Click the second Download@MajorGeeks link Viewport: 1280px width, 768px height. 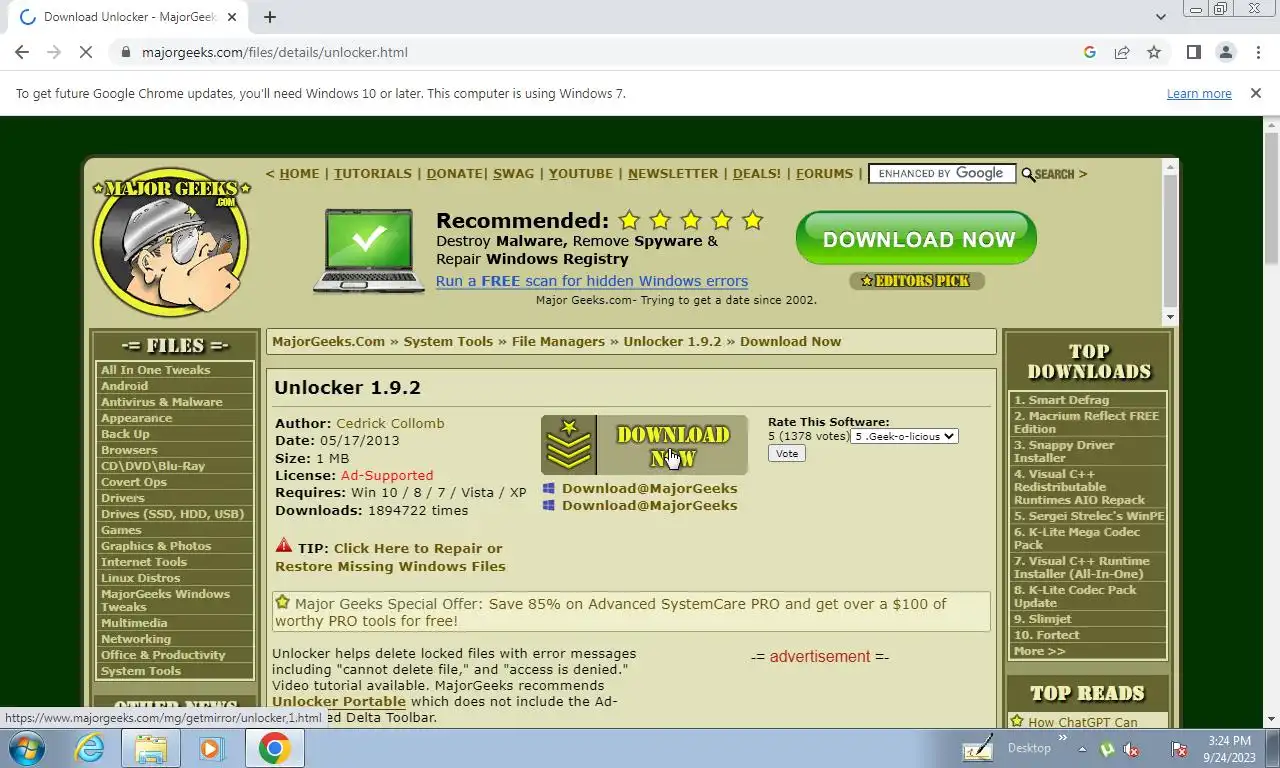649,505
